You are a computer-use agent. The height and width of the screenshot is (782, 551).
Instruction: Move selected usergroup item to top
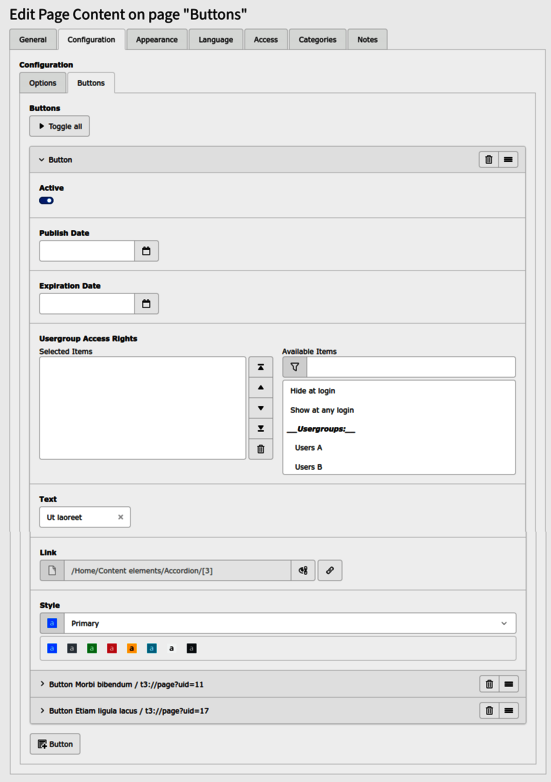261,367
